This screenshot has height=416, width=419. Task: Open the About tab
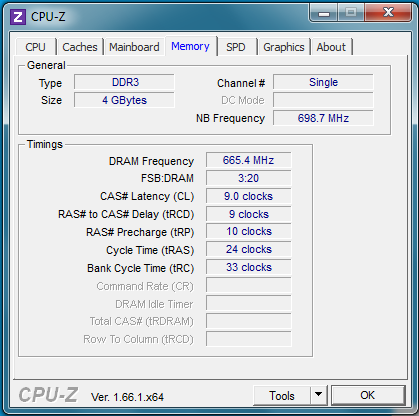331,47
